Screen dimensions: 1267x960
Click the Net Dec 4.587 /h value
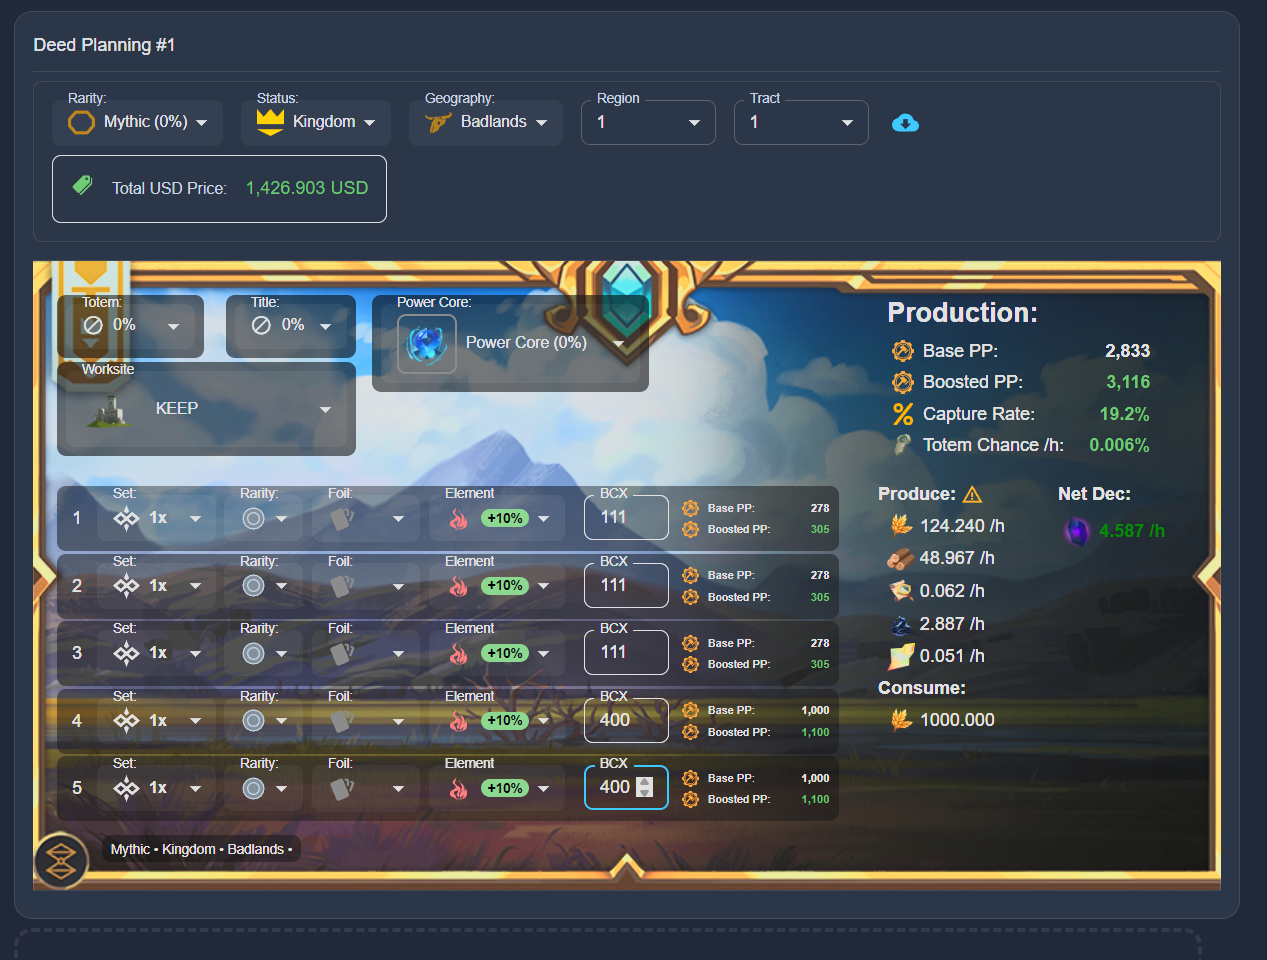pyautogui.click(x=1132, y=531)
